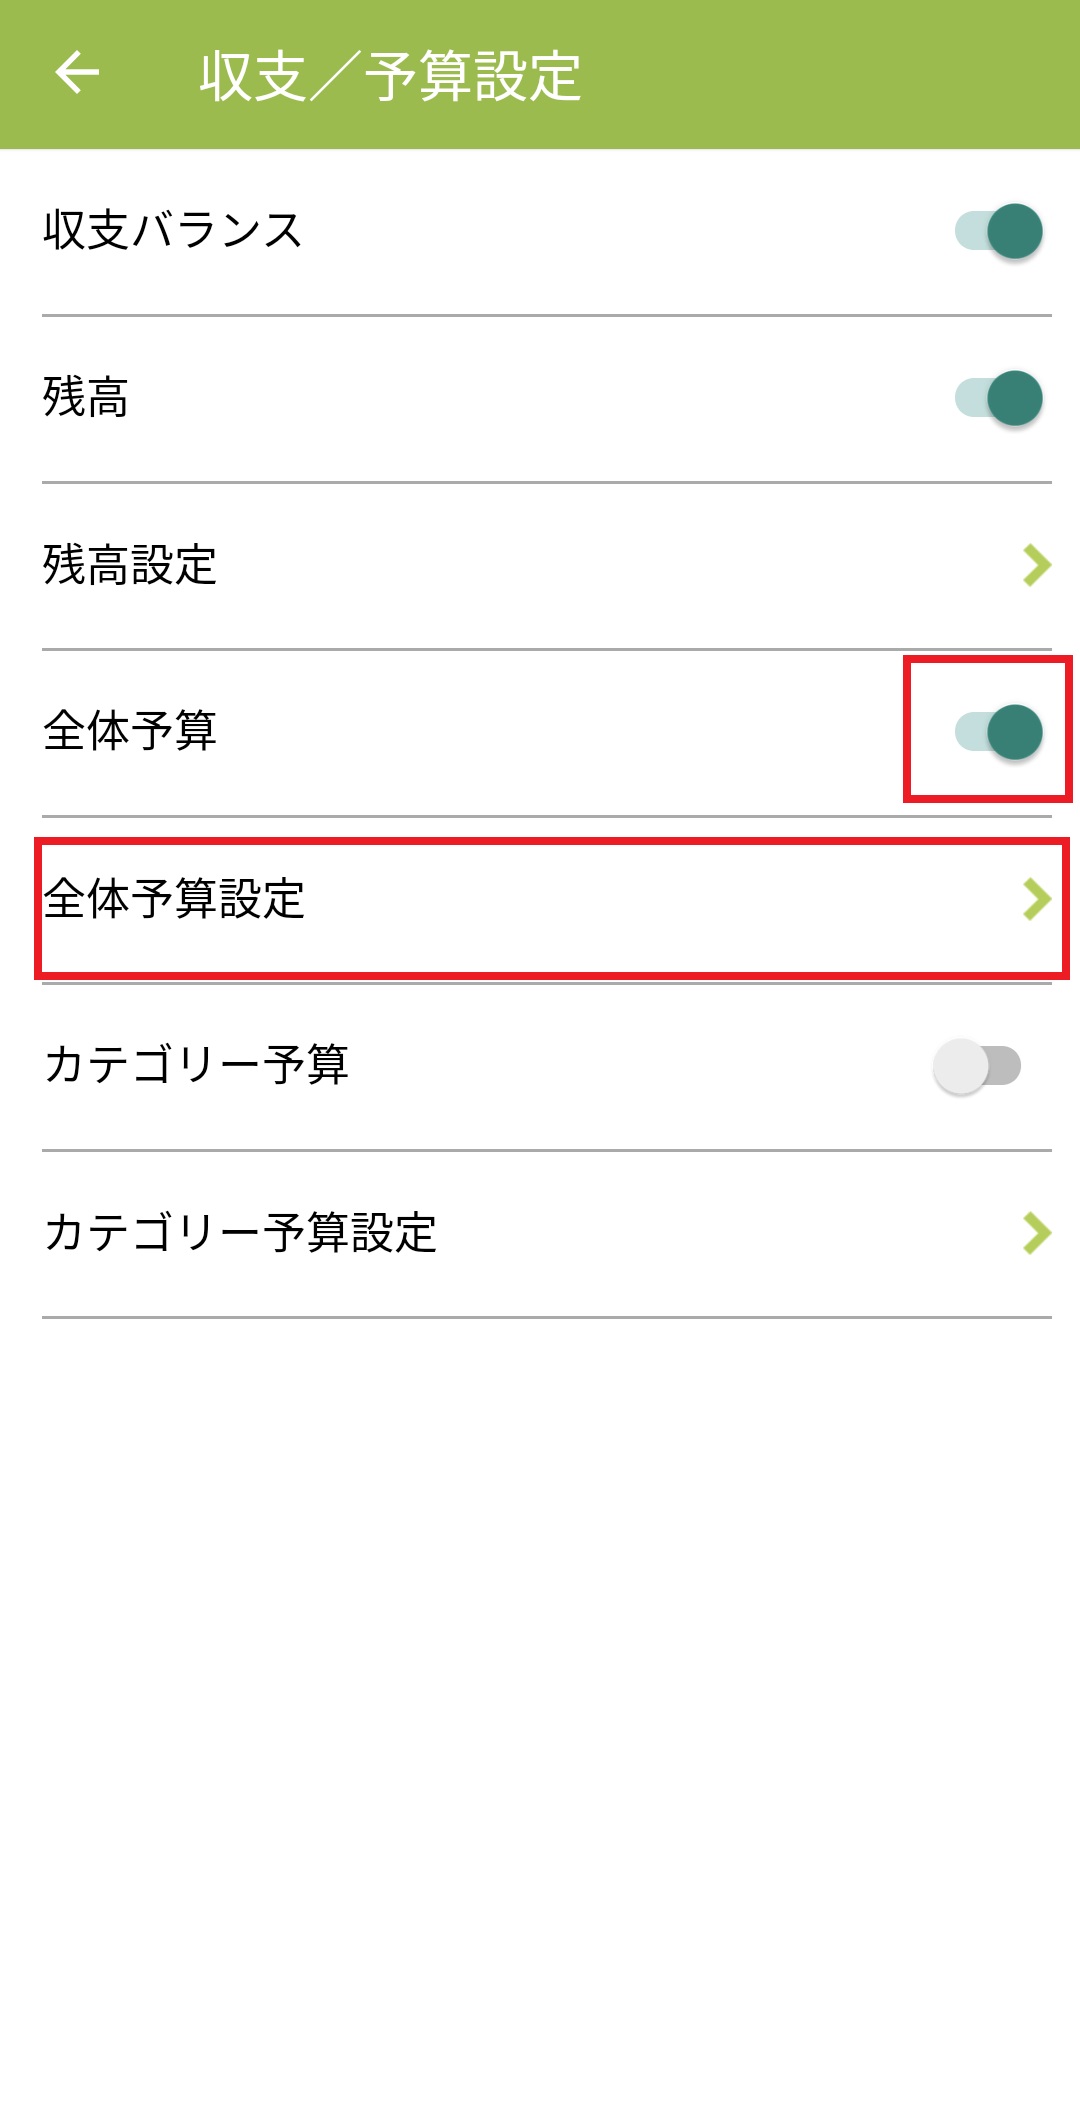Open the 残高設定 label

(130, 565)
